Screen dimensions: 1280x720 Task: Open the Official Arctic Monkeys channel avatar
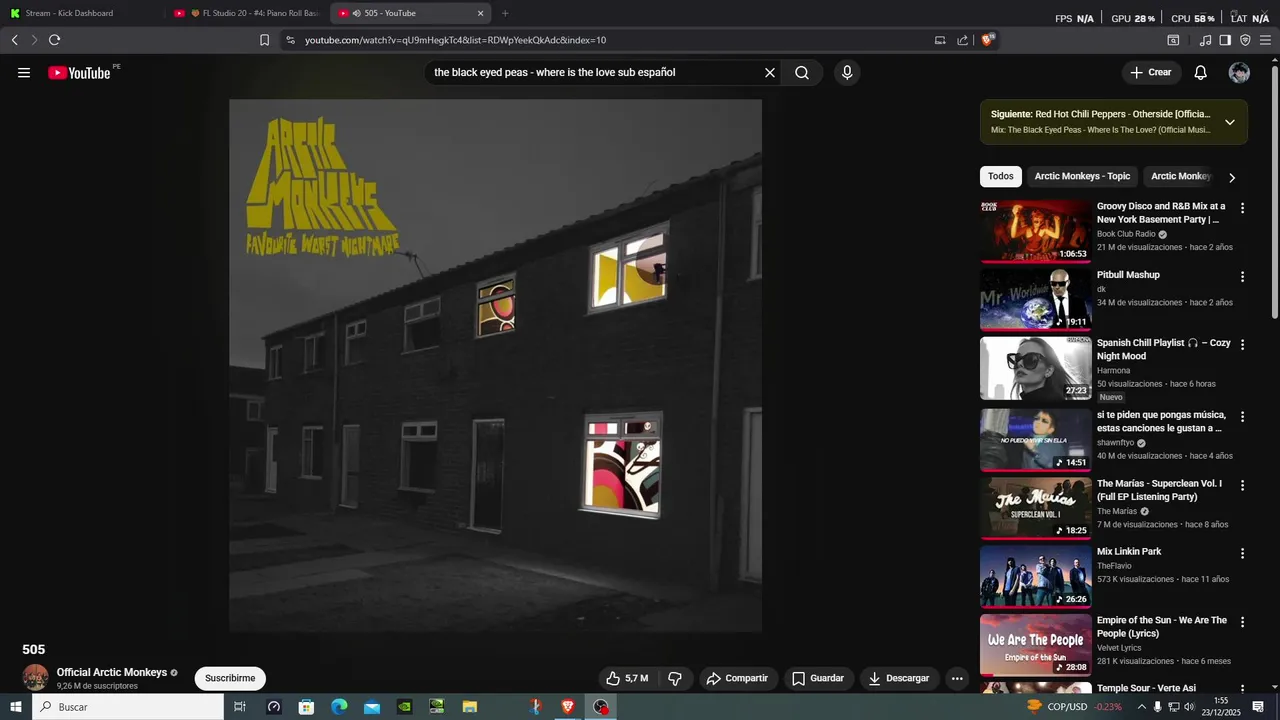click(36, 678)
